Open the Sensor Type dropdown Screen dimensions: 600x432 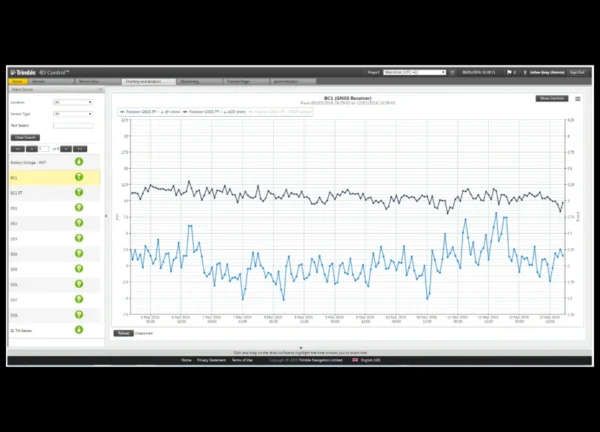[73, 114]
